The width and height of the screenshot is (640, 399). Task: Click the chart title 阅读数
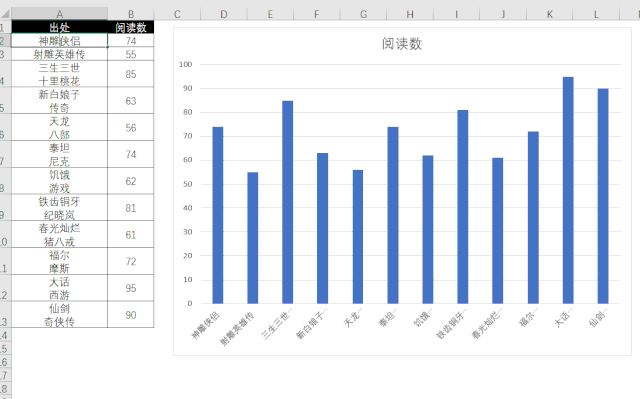[x=402, y=44]
